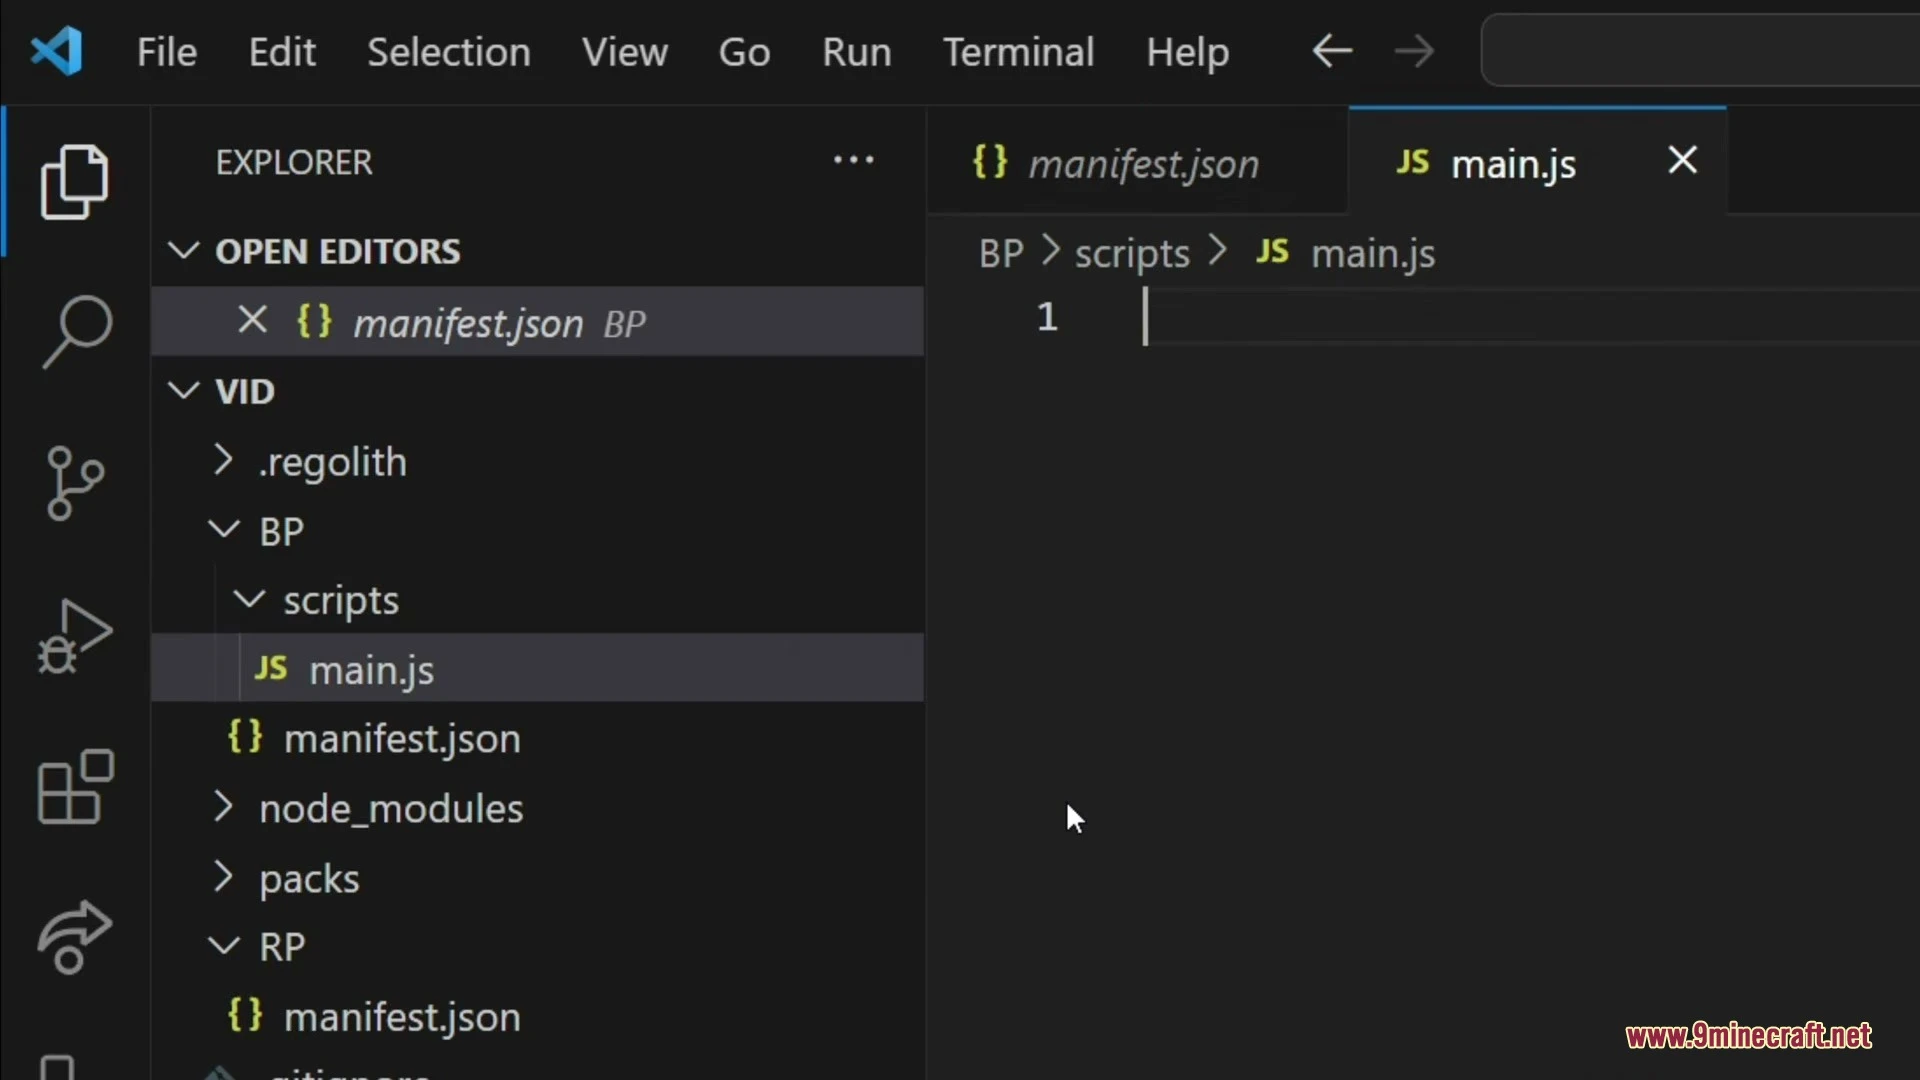This screenshot has width=1920, height=1080.
Task: Open the Selection menu
Action: pos(449,51)
